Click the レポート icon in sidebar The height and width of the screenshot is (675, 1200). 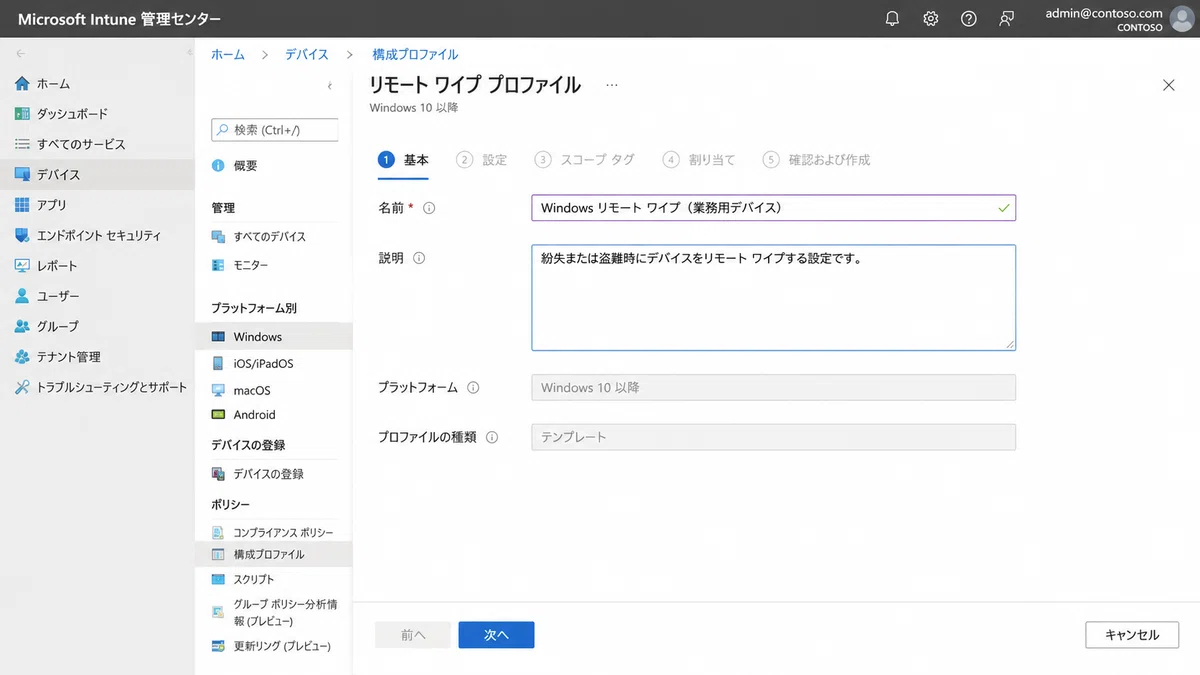pos(22,266)
